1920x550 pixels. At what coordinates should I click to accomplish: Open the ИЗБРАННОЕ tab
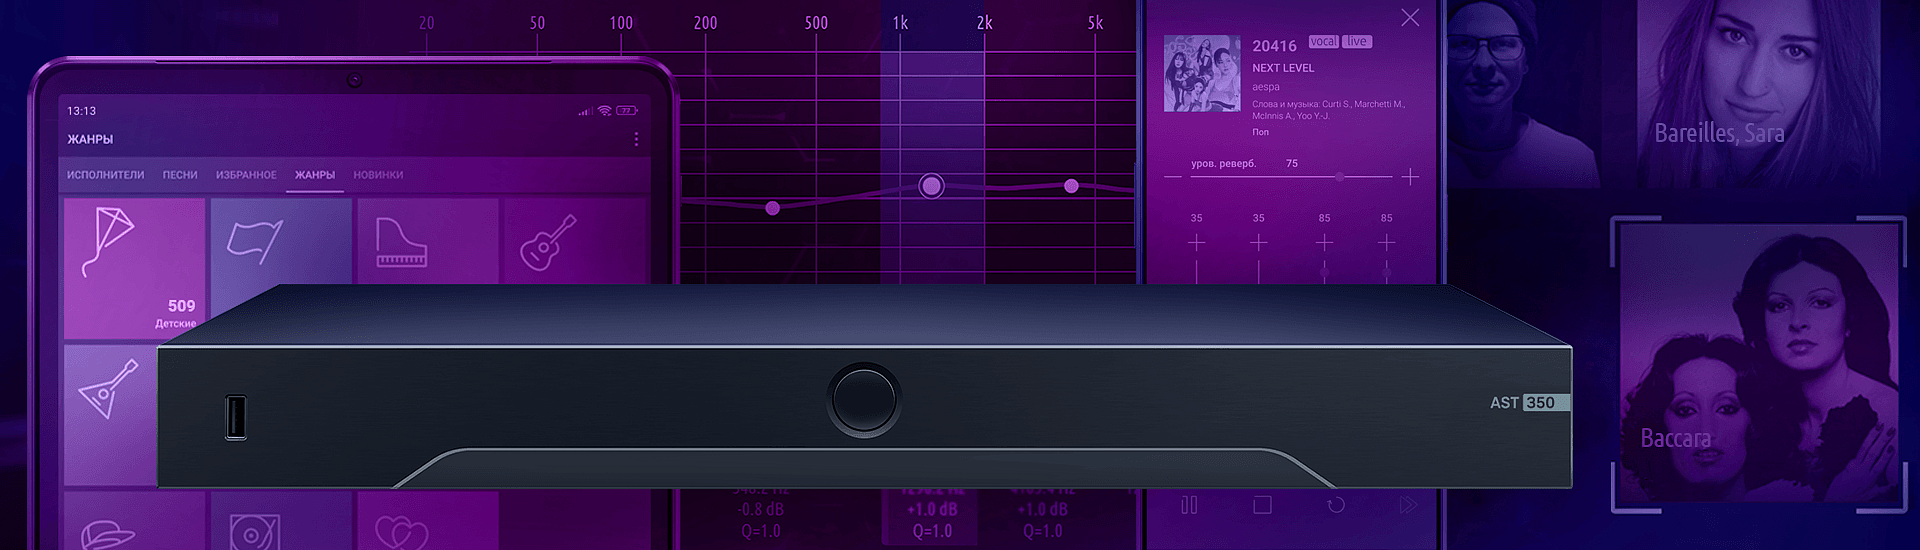click(246, 175)
